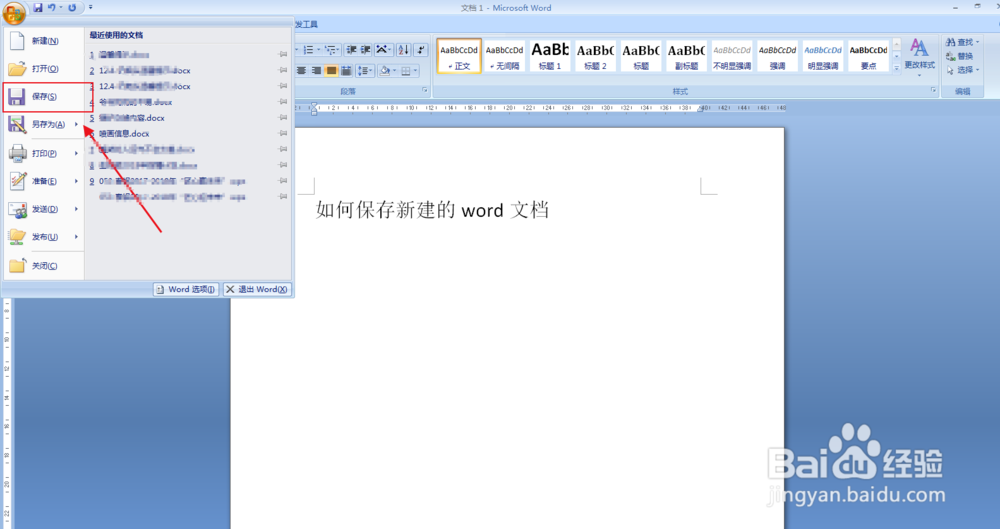This screenshot has width=1000, height=529.
Task: Open the shading color dropdown arrow
Action: click(x=395, y=70)
